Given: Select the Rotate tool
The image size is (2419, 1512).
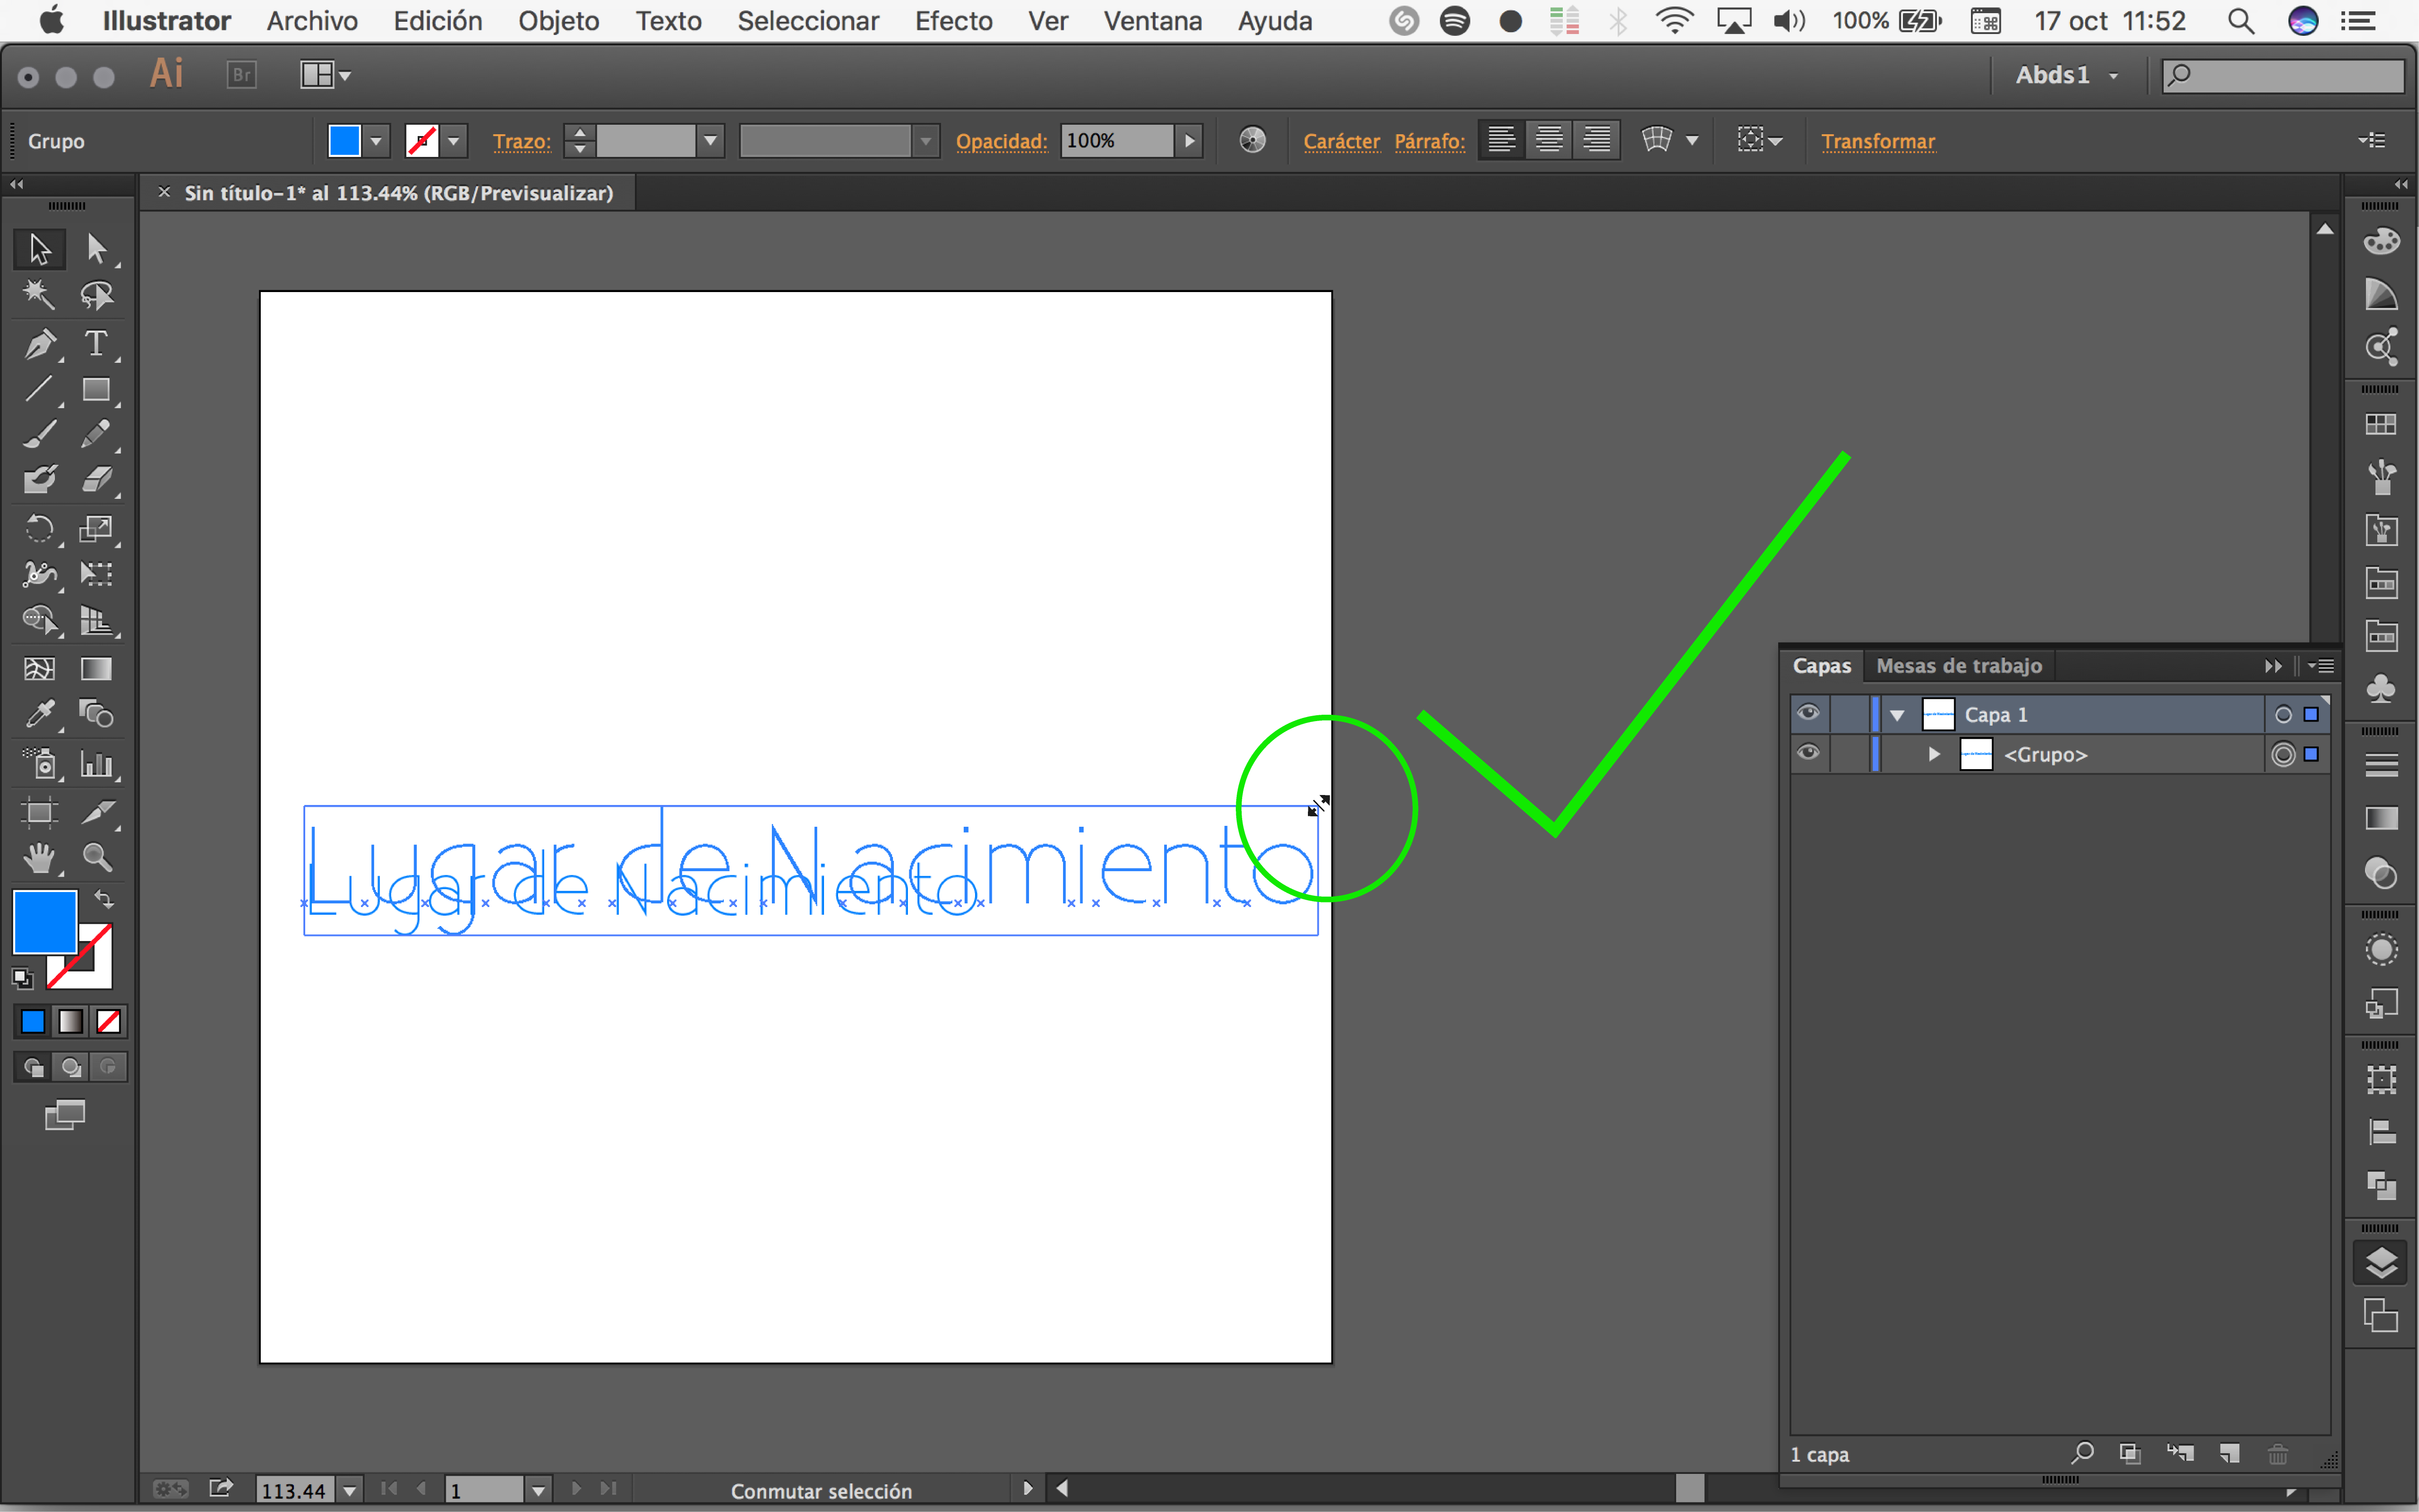Looking at the screenshot, I should pos(39,528).
